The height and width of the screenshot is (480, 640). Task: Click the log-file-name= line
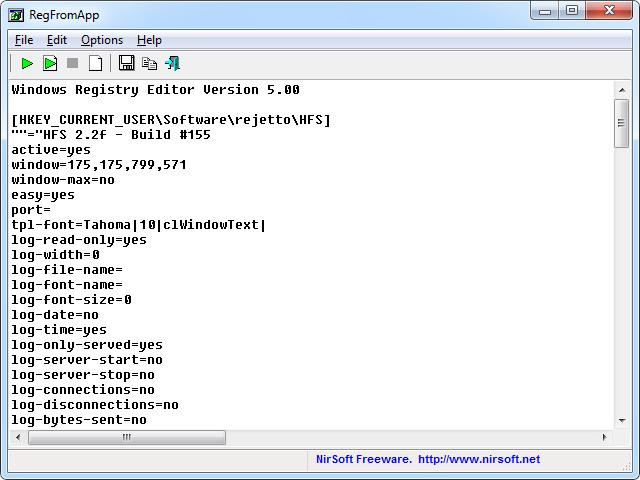(x=67, y=270)
